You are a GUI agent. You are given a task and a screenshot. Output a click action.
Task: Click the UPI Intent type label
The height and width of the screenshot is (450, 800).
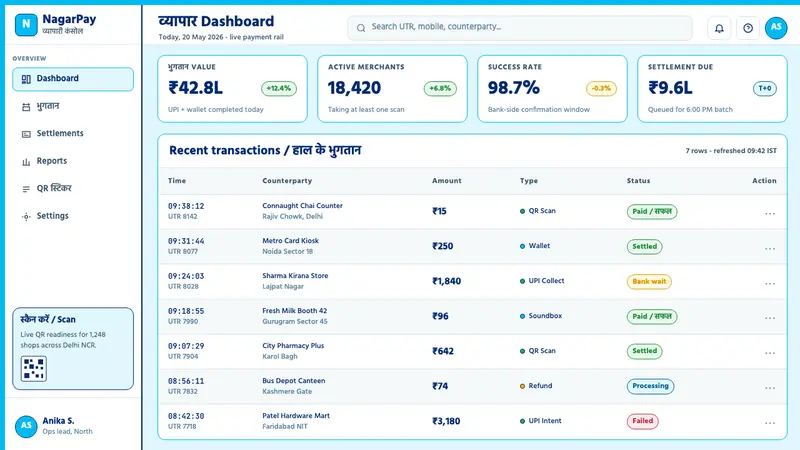coord(545,421)
